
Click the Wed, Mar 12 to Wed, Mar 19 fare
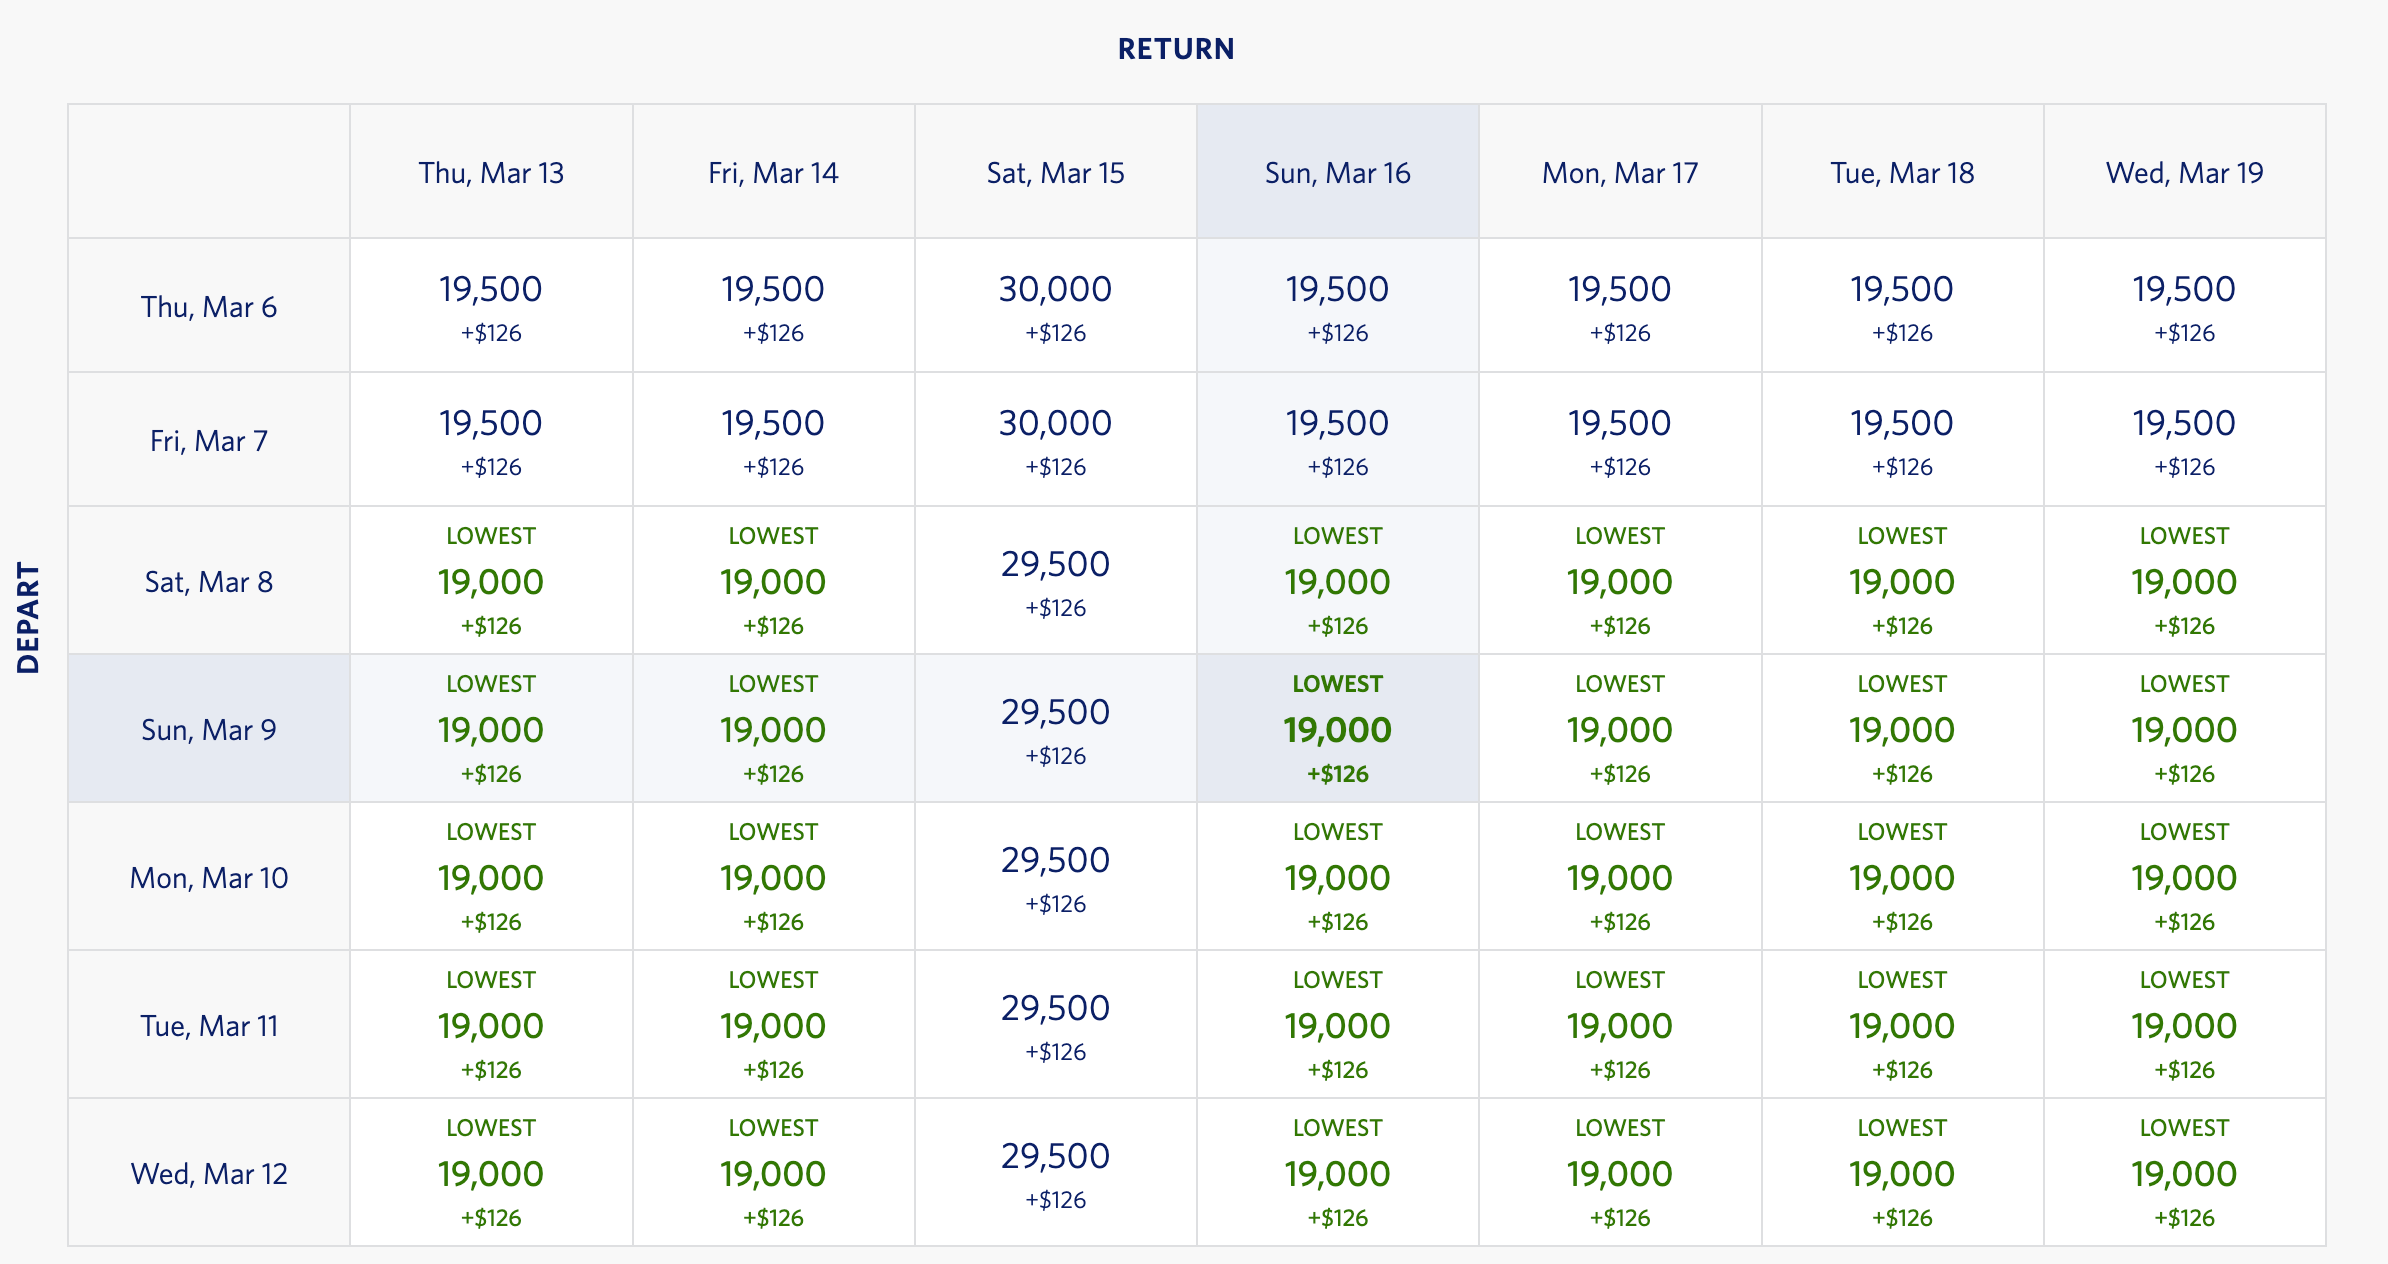tap(2184, 1173)
